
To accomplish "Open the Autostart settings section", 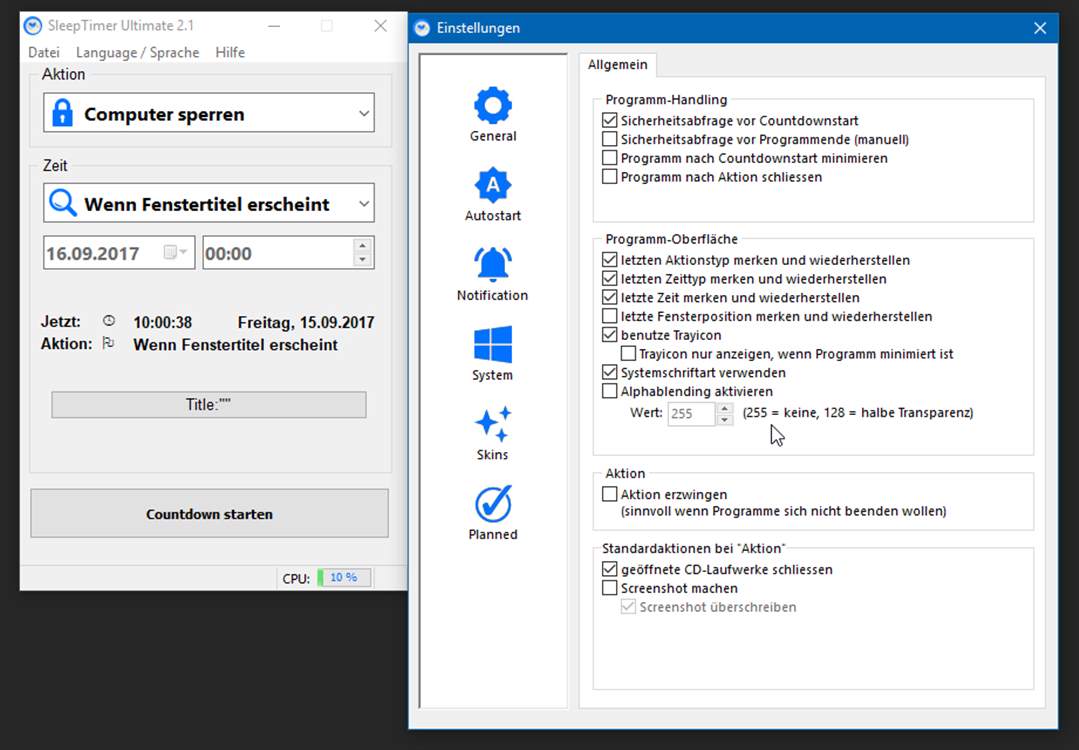I will pos(493,194).
